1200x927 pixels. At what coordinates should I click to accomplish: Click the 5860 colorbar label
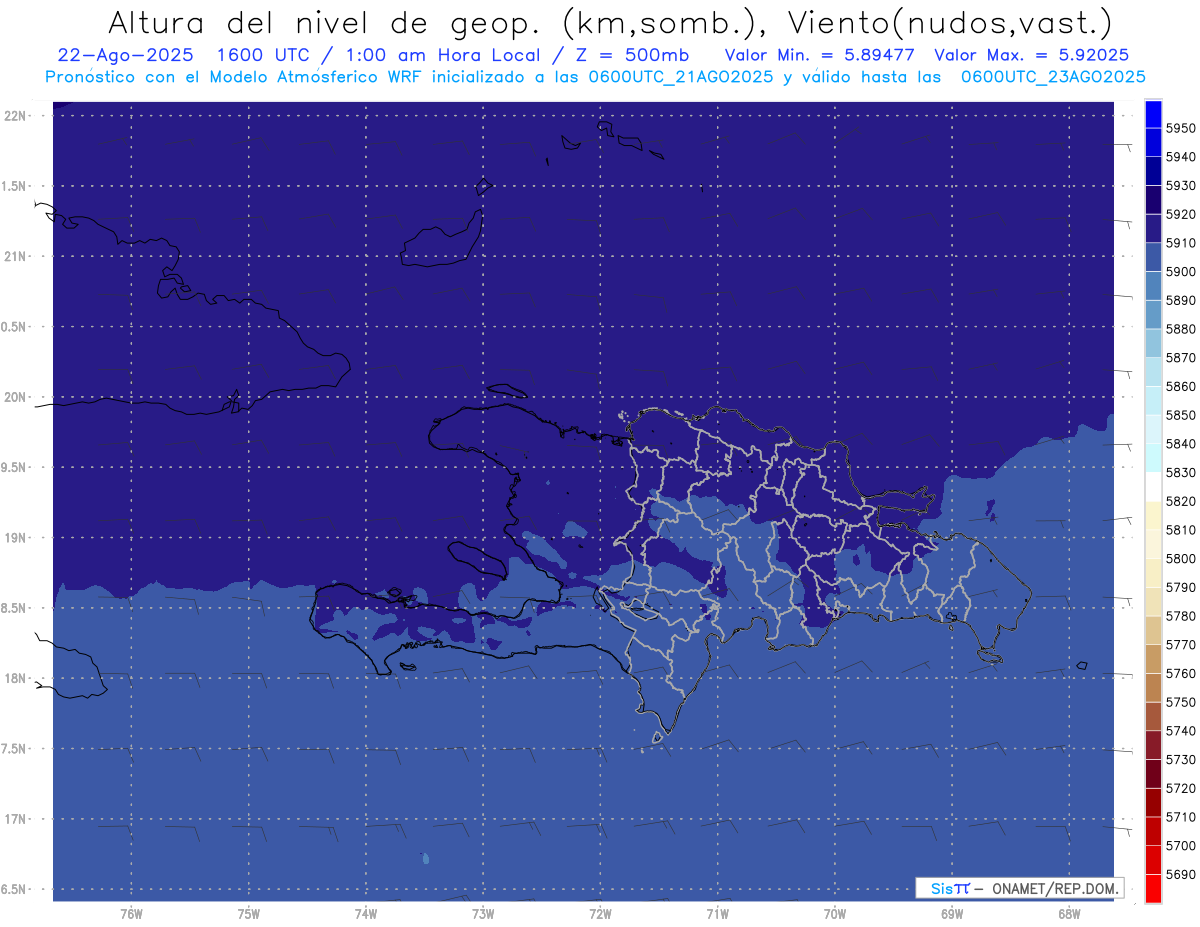1181,386
